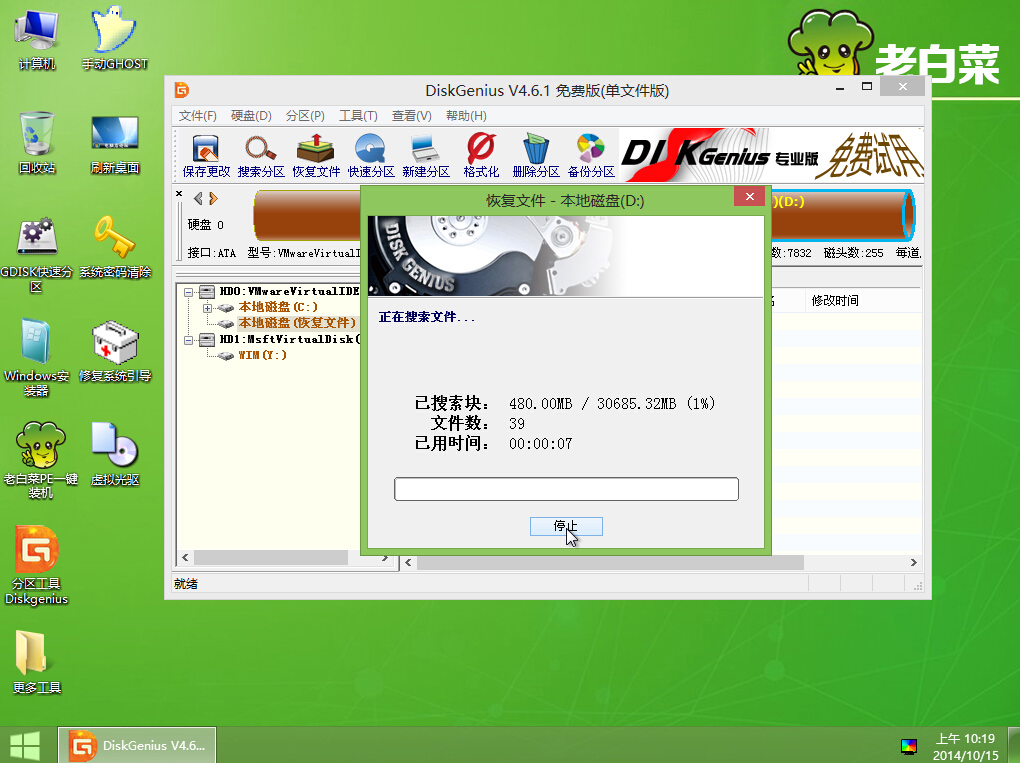Select the Windows安装器 desktop icon

36,358
